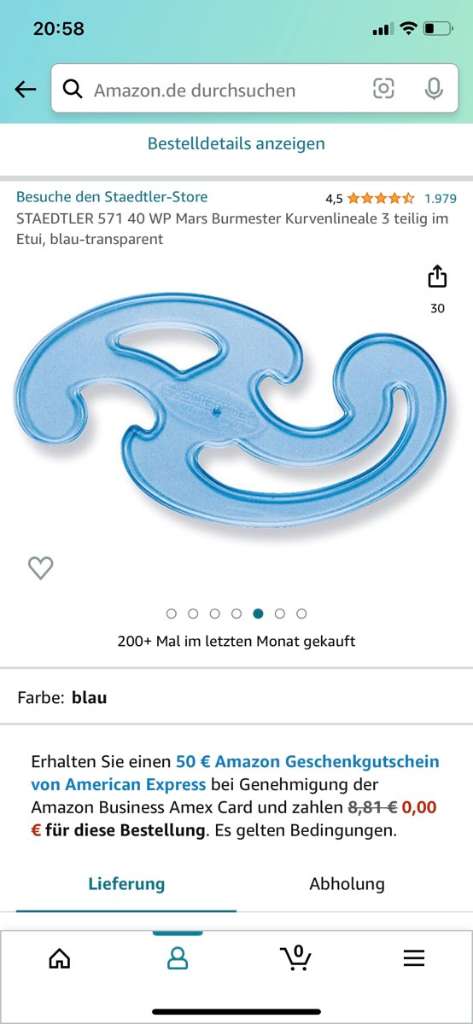Open Bestelldetails anzeigen link
The height and width of the screenshot is (1024, 473).
pyautogui.click(x=236, y=143)
